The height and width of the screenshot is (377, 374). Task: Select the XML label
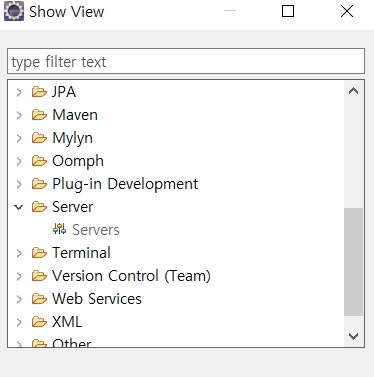67,322
